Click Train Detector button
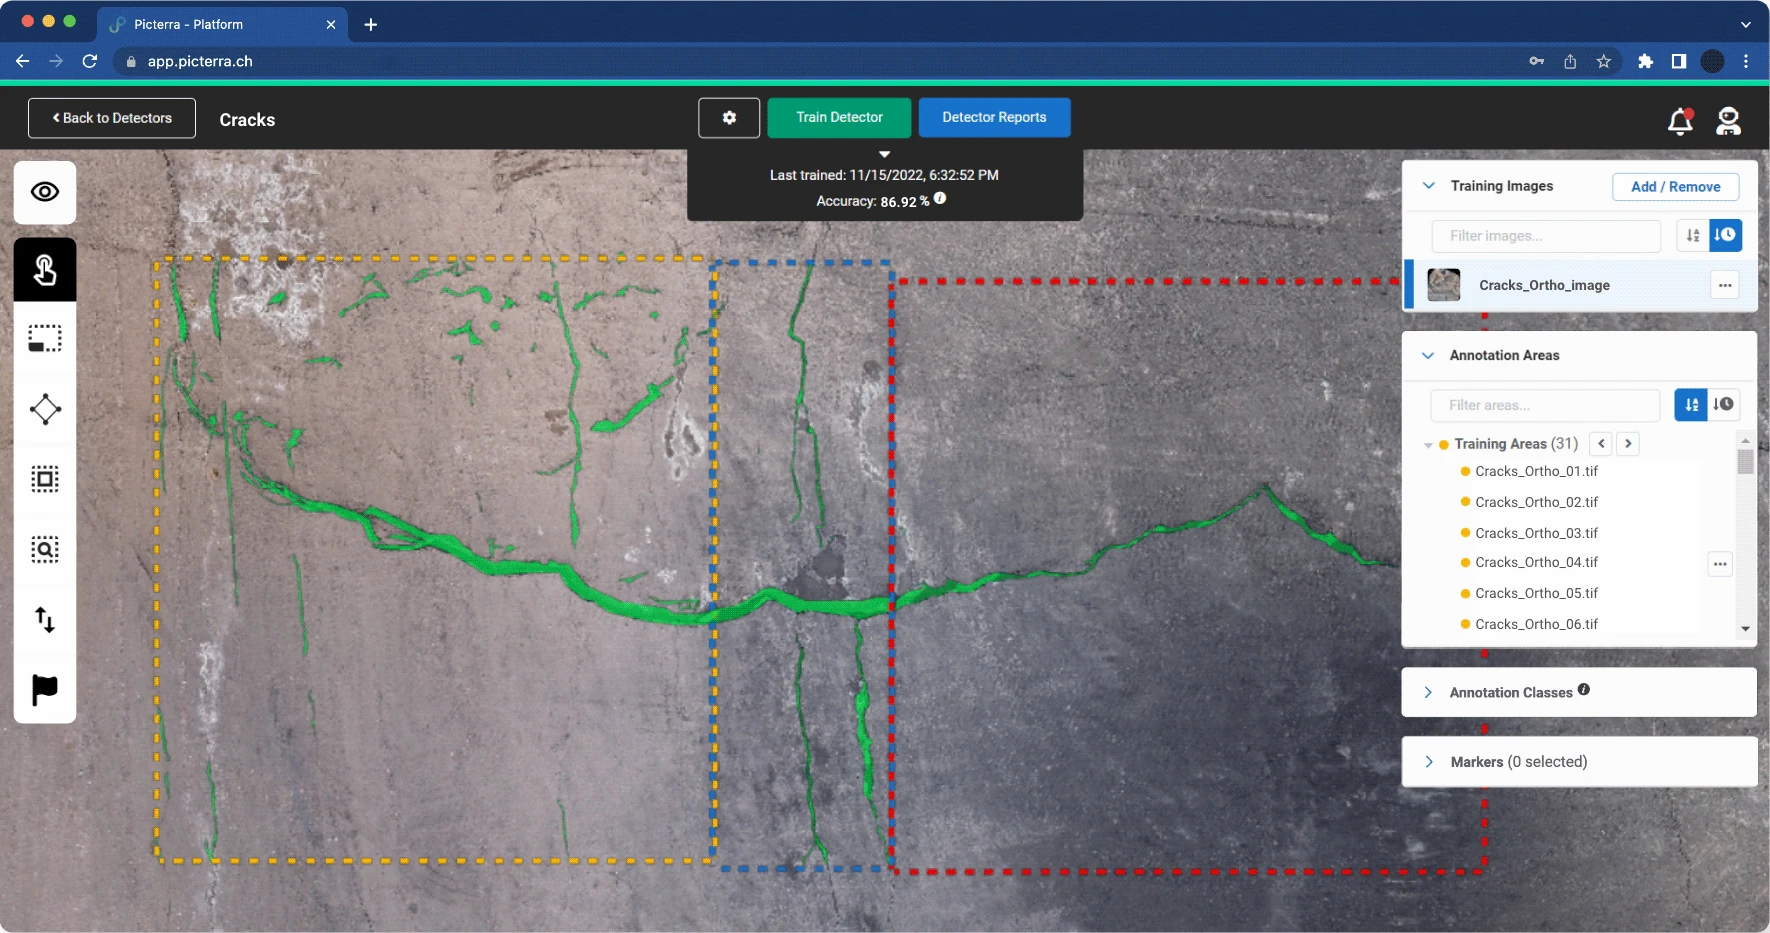 839,118
